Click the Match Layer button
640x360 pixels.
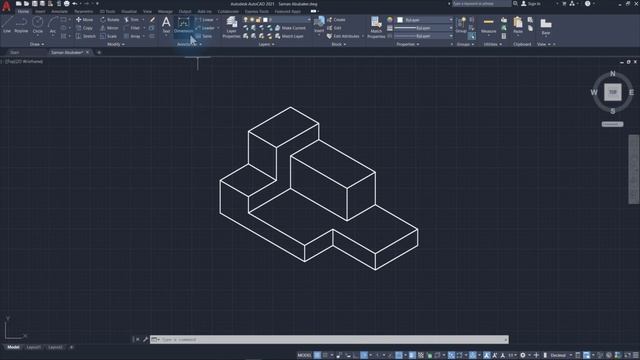pyautogui.click(x=289, y=36)
